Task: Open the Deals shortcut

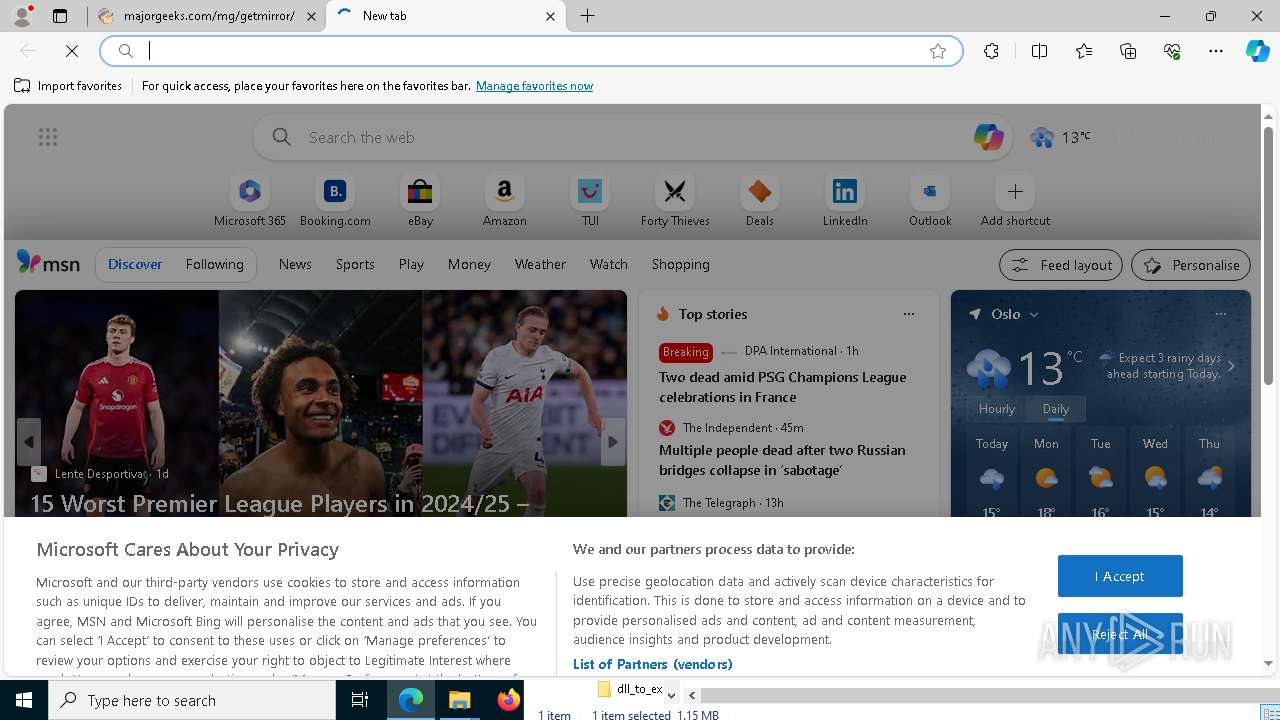Action: pos(760,201)
